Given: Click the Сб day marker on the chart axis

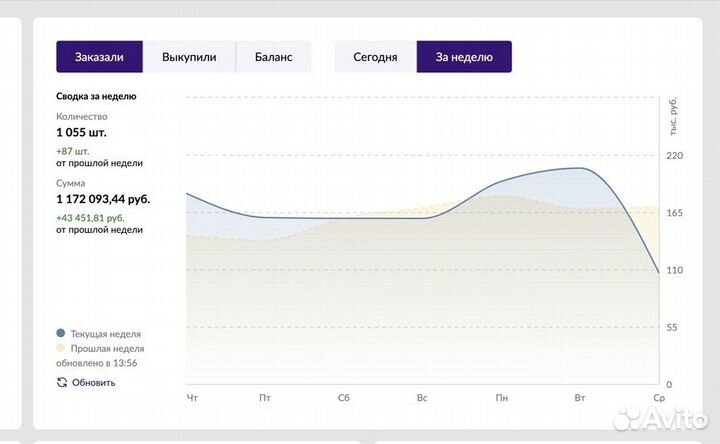Looking at the screenshot, I should point(344,398).
